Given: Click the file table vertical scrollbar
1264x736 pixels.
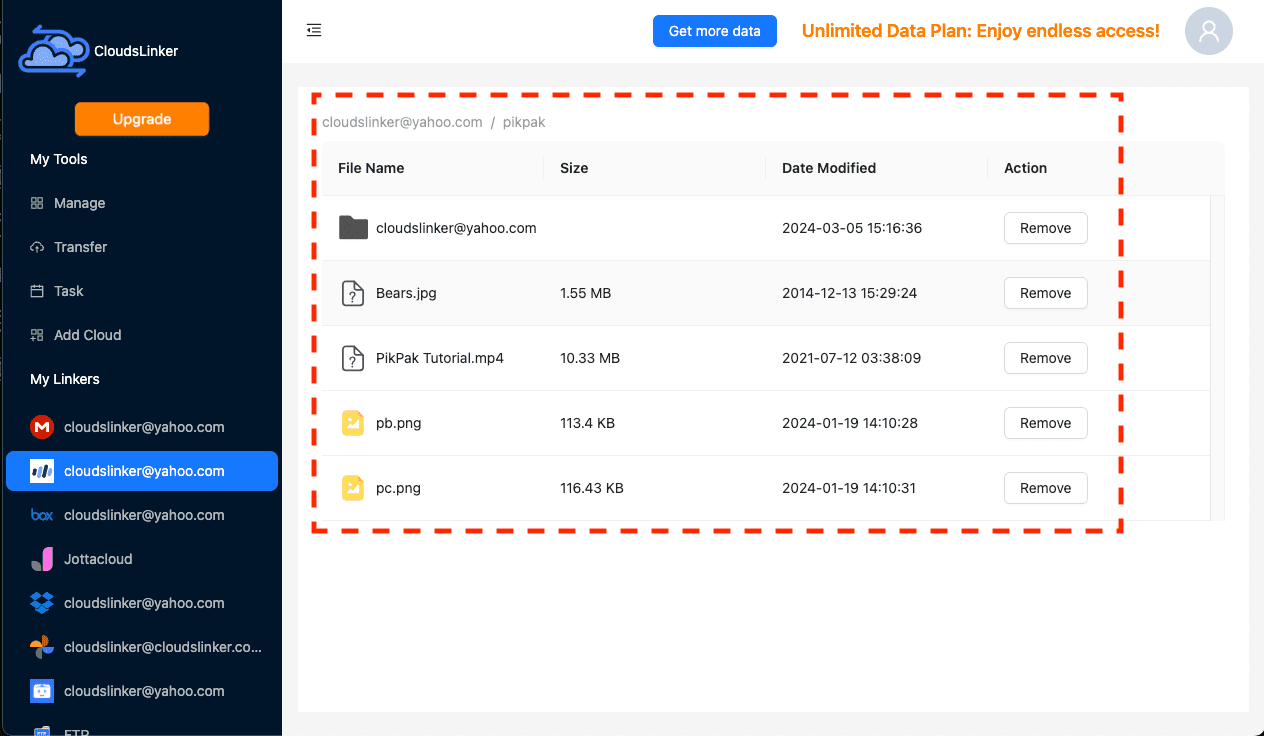Looking at the screenshot, I should [x=1217, y=358].
